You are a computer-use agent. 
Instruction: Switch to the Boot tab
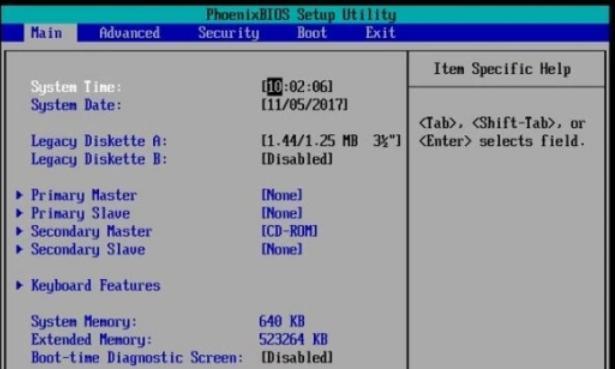pyautogui.click(x=312, y=33)
